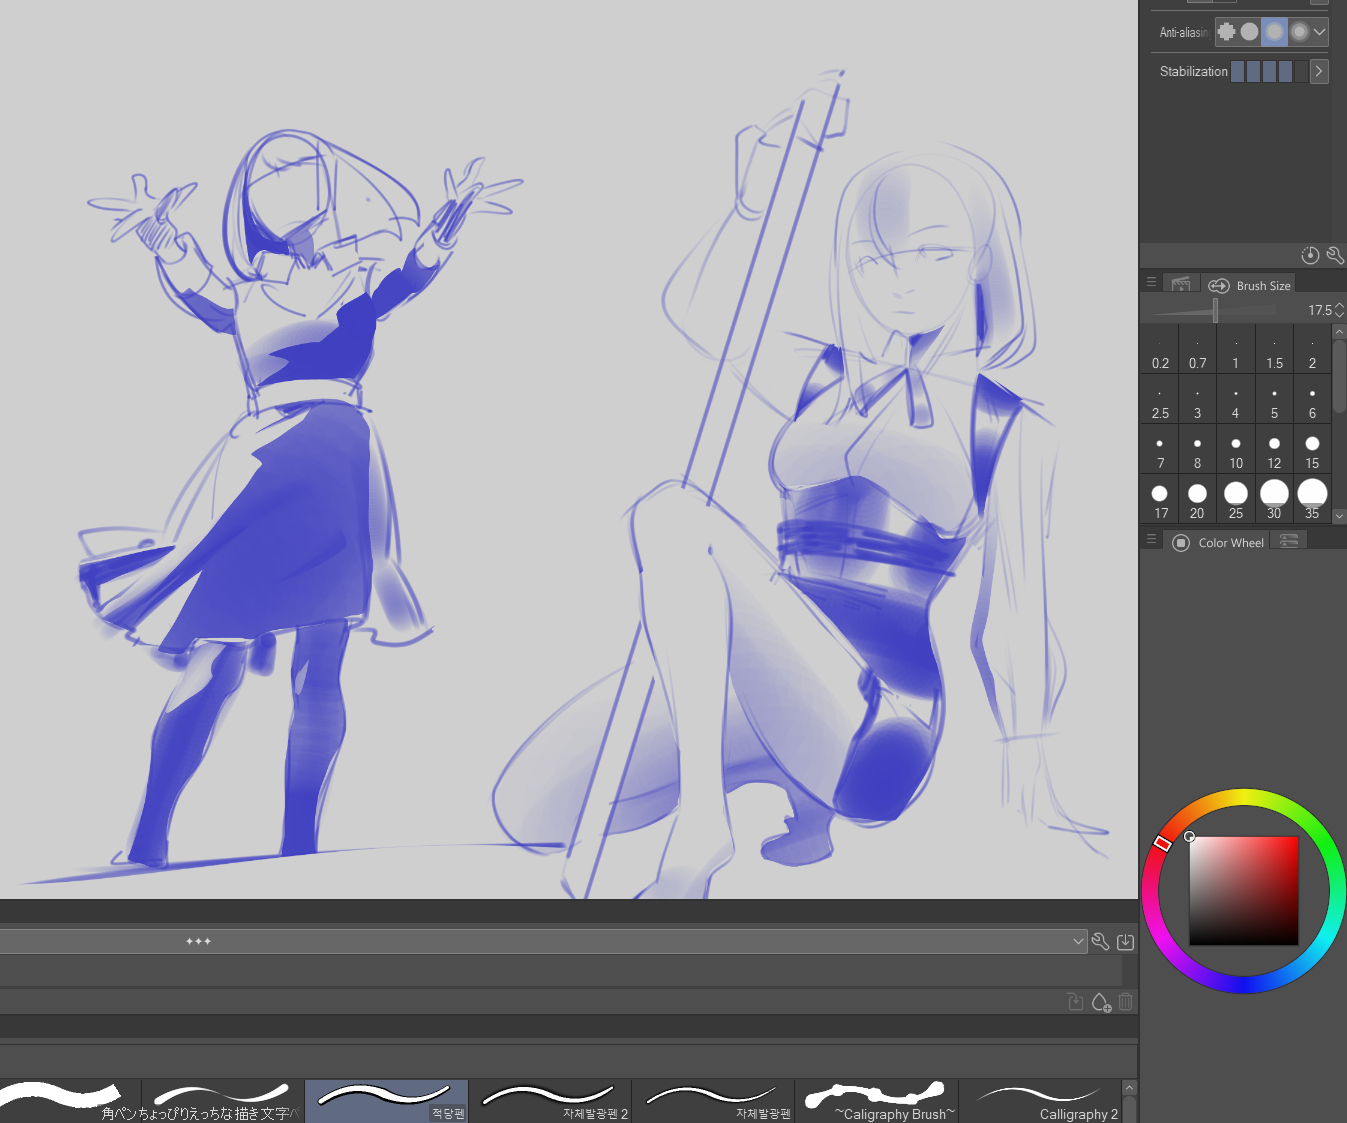The height and width of the screenshot is (1123, 1347).
Task: Click the brush preset wrench icon
Action: (1100, 941)
